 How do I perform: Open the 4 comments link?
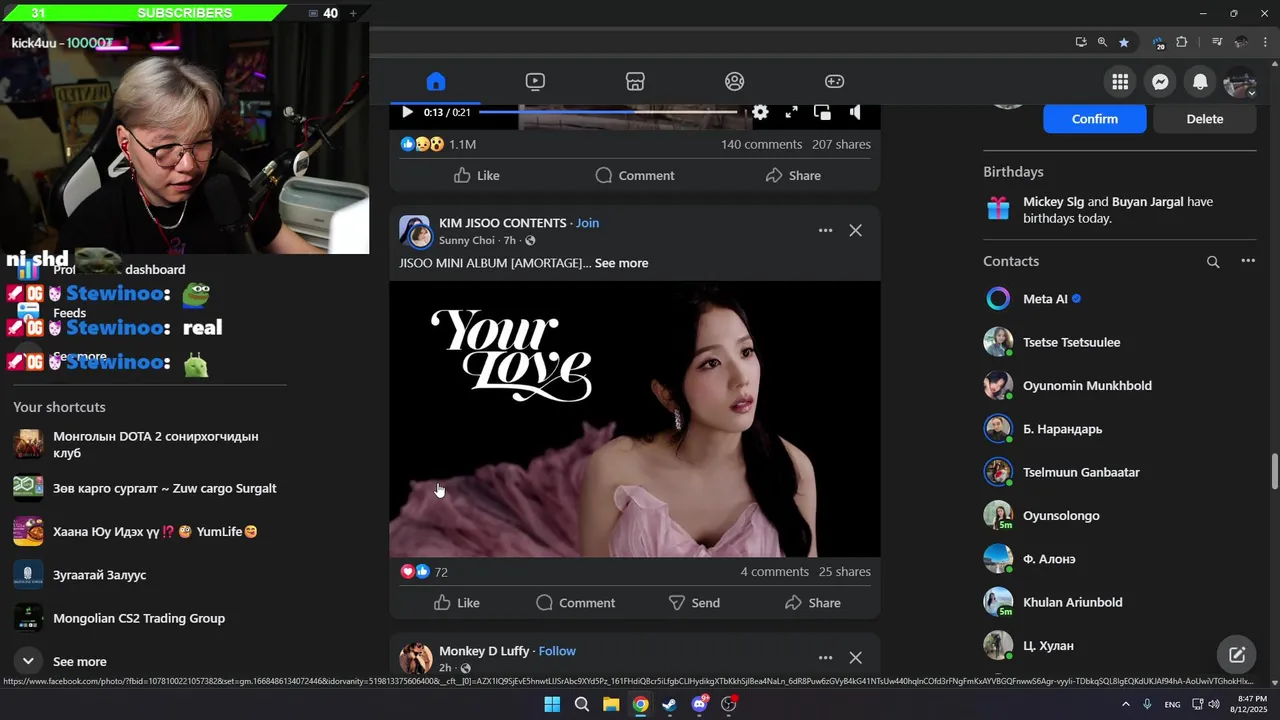(775, 572)
